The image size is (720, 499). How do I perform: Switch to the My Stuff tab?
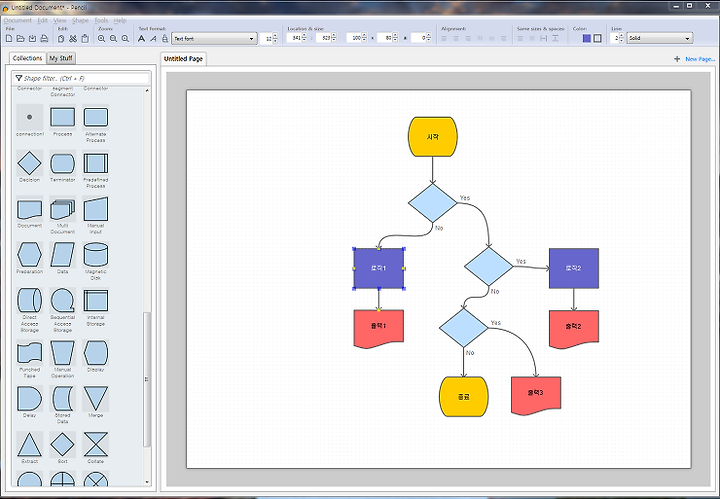coord(61,58)
